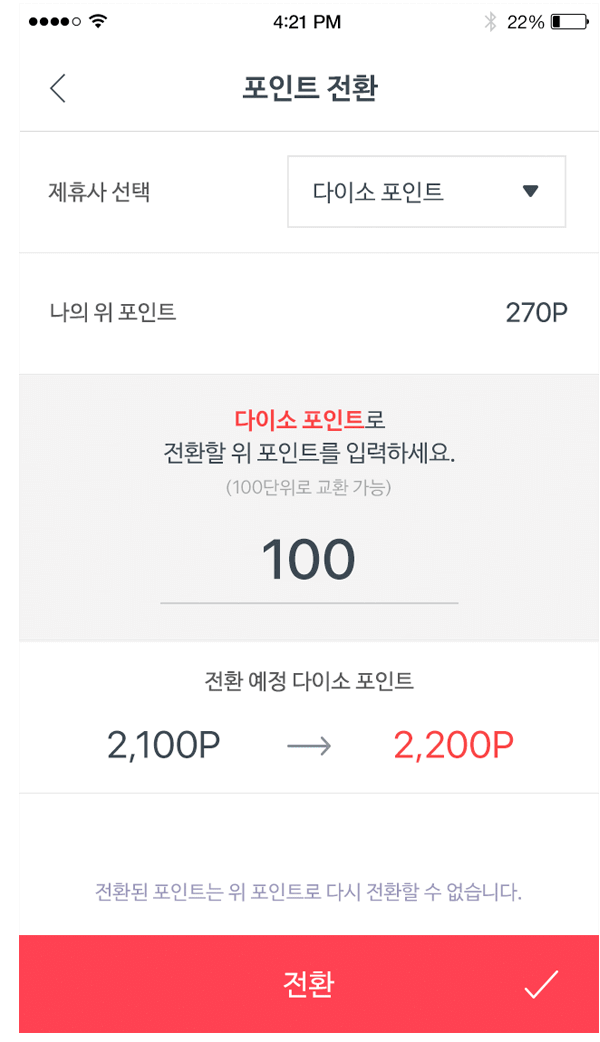Open the 다이소 포인트 partner dropdown
Image resolution: width=600 pixels, height=1042 pixels.
[427, 191]
